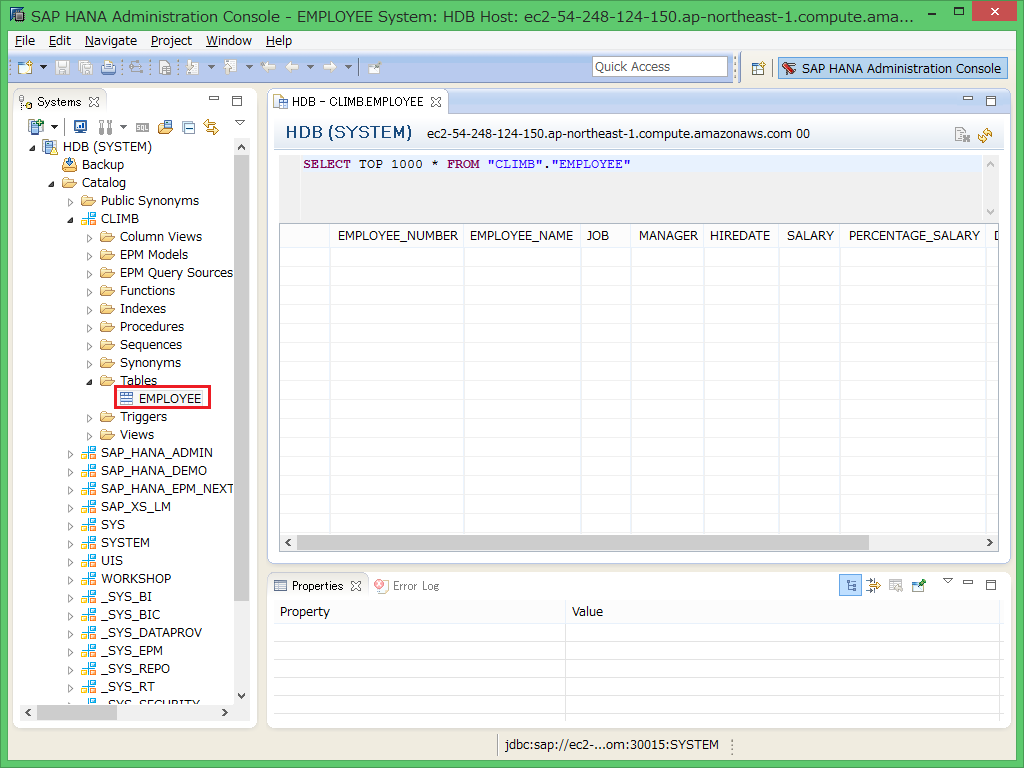Open SQL console icon in Systems view
1024x768 pixels.
point(142,127)
